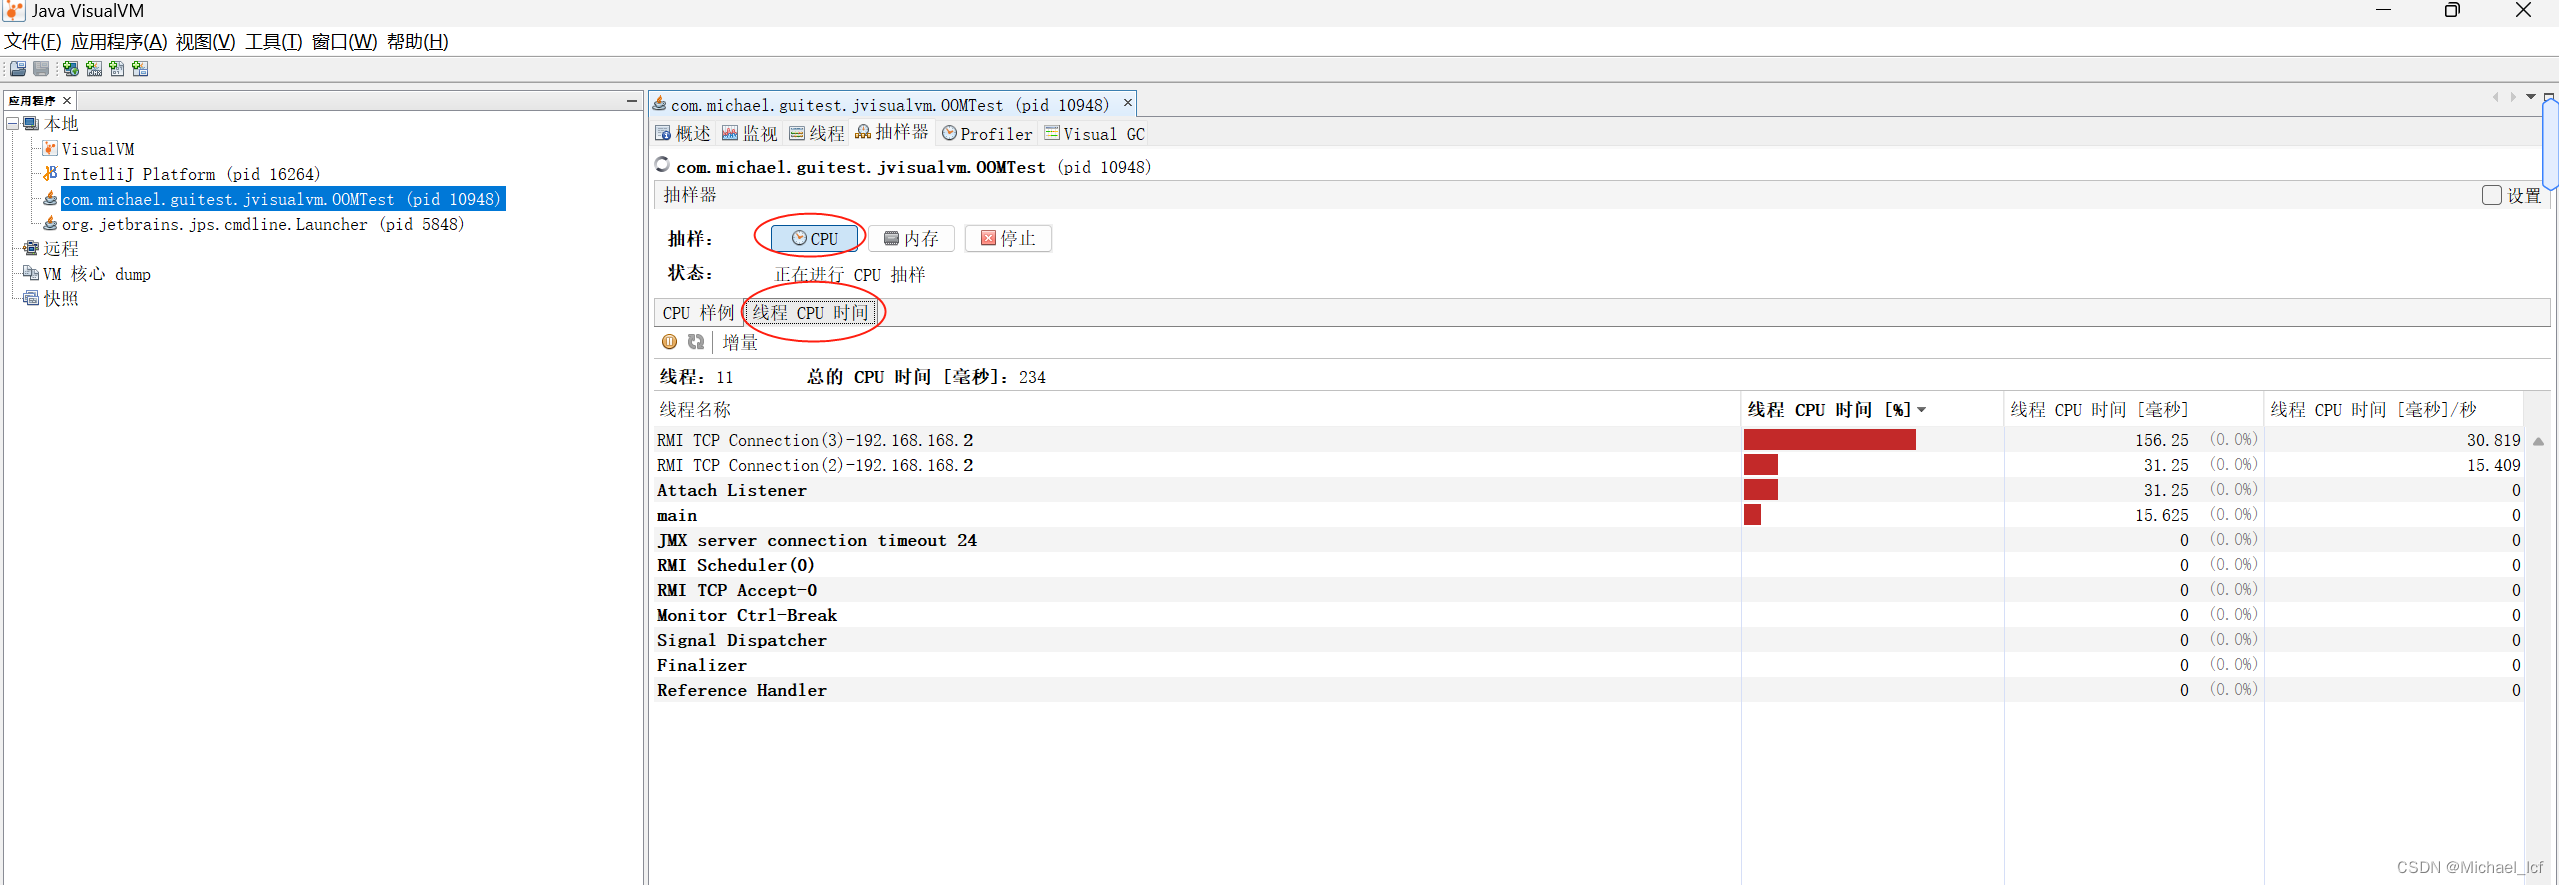Switch to the 概述 tab

(683, 134)
